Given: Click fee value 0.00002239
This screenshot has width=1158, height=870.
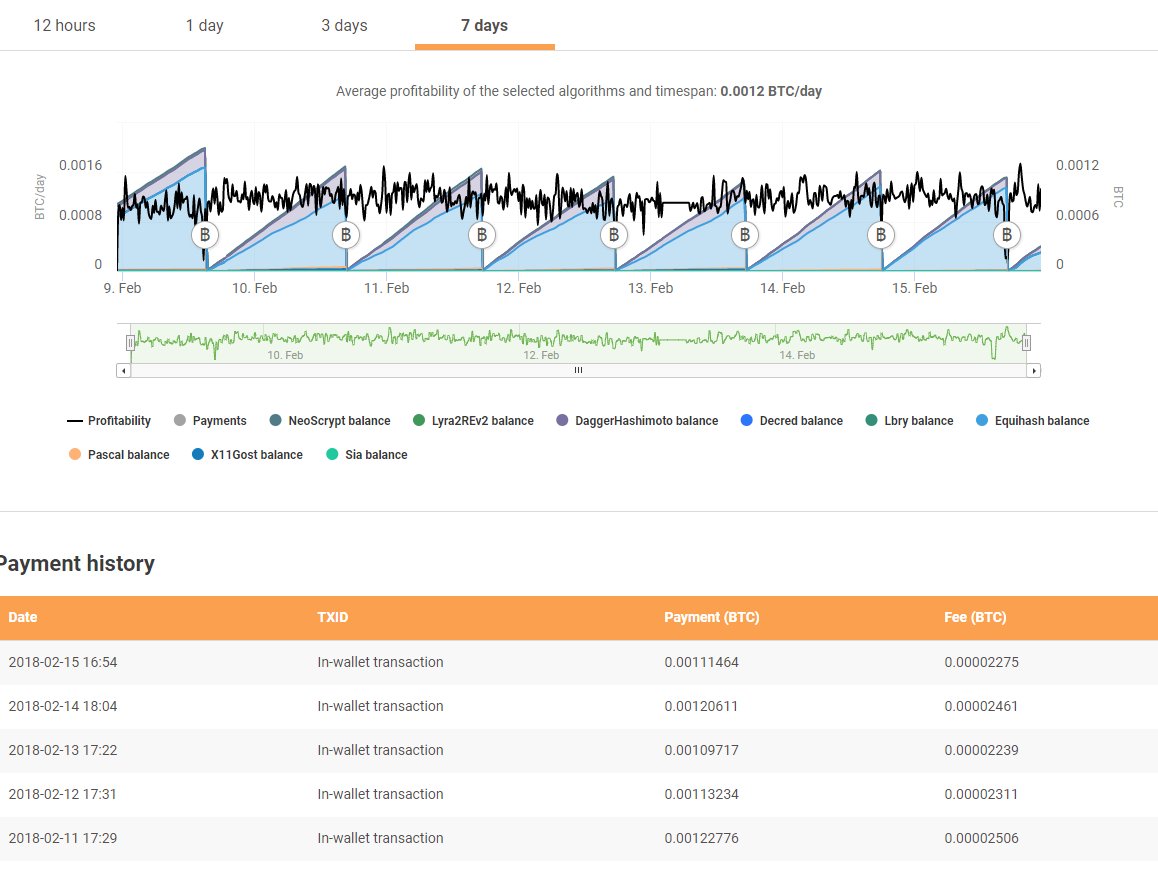Looking at the screenshot, I should tap(981, 750).
